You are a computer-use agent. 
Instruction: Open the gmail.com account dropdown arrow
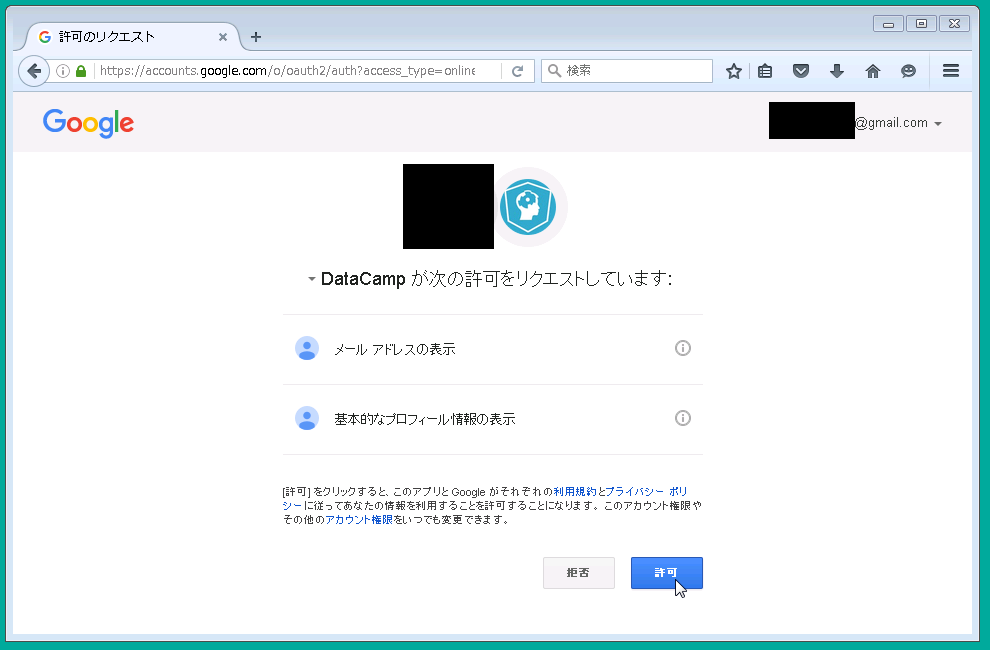938,124
